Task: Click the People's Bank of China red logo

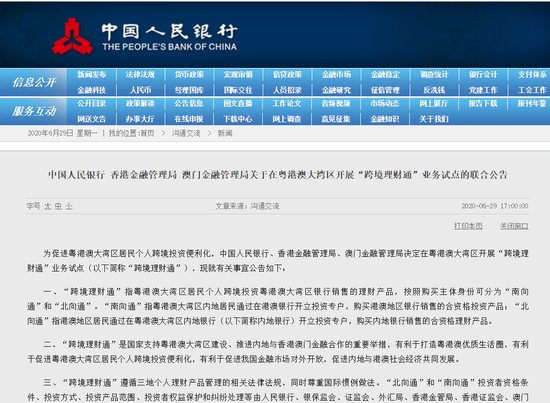Action: (73, 36)
